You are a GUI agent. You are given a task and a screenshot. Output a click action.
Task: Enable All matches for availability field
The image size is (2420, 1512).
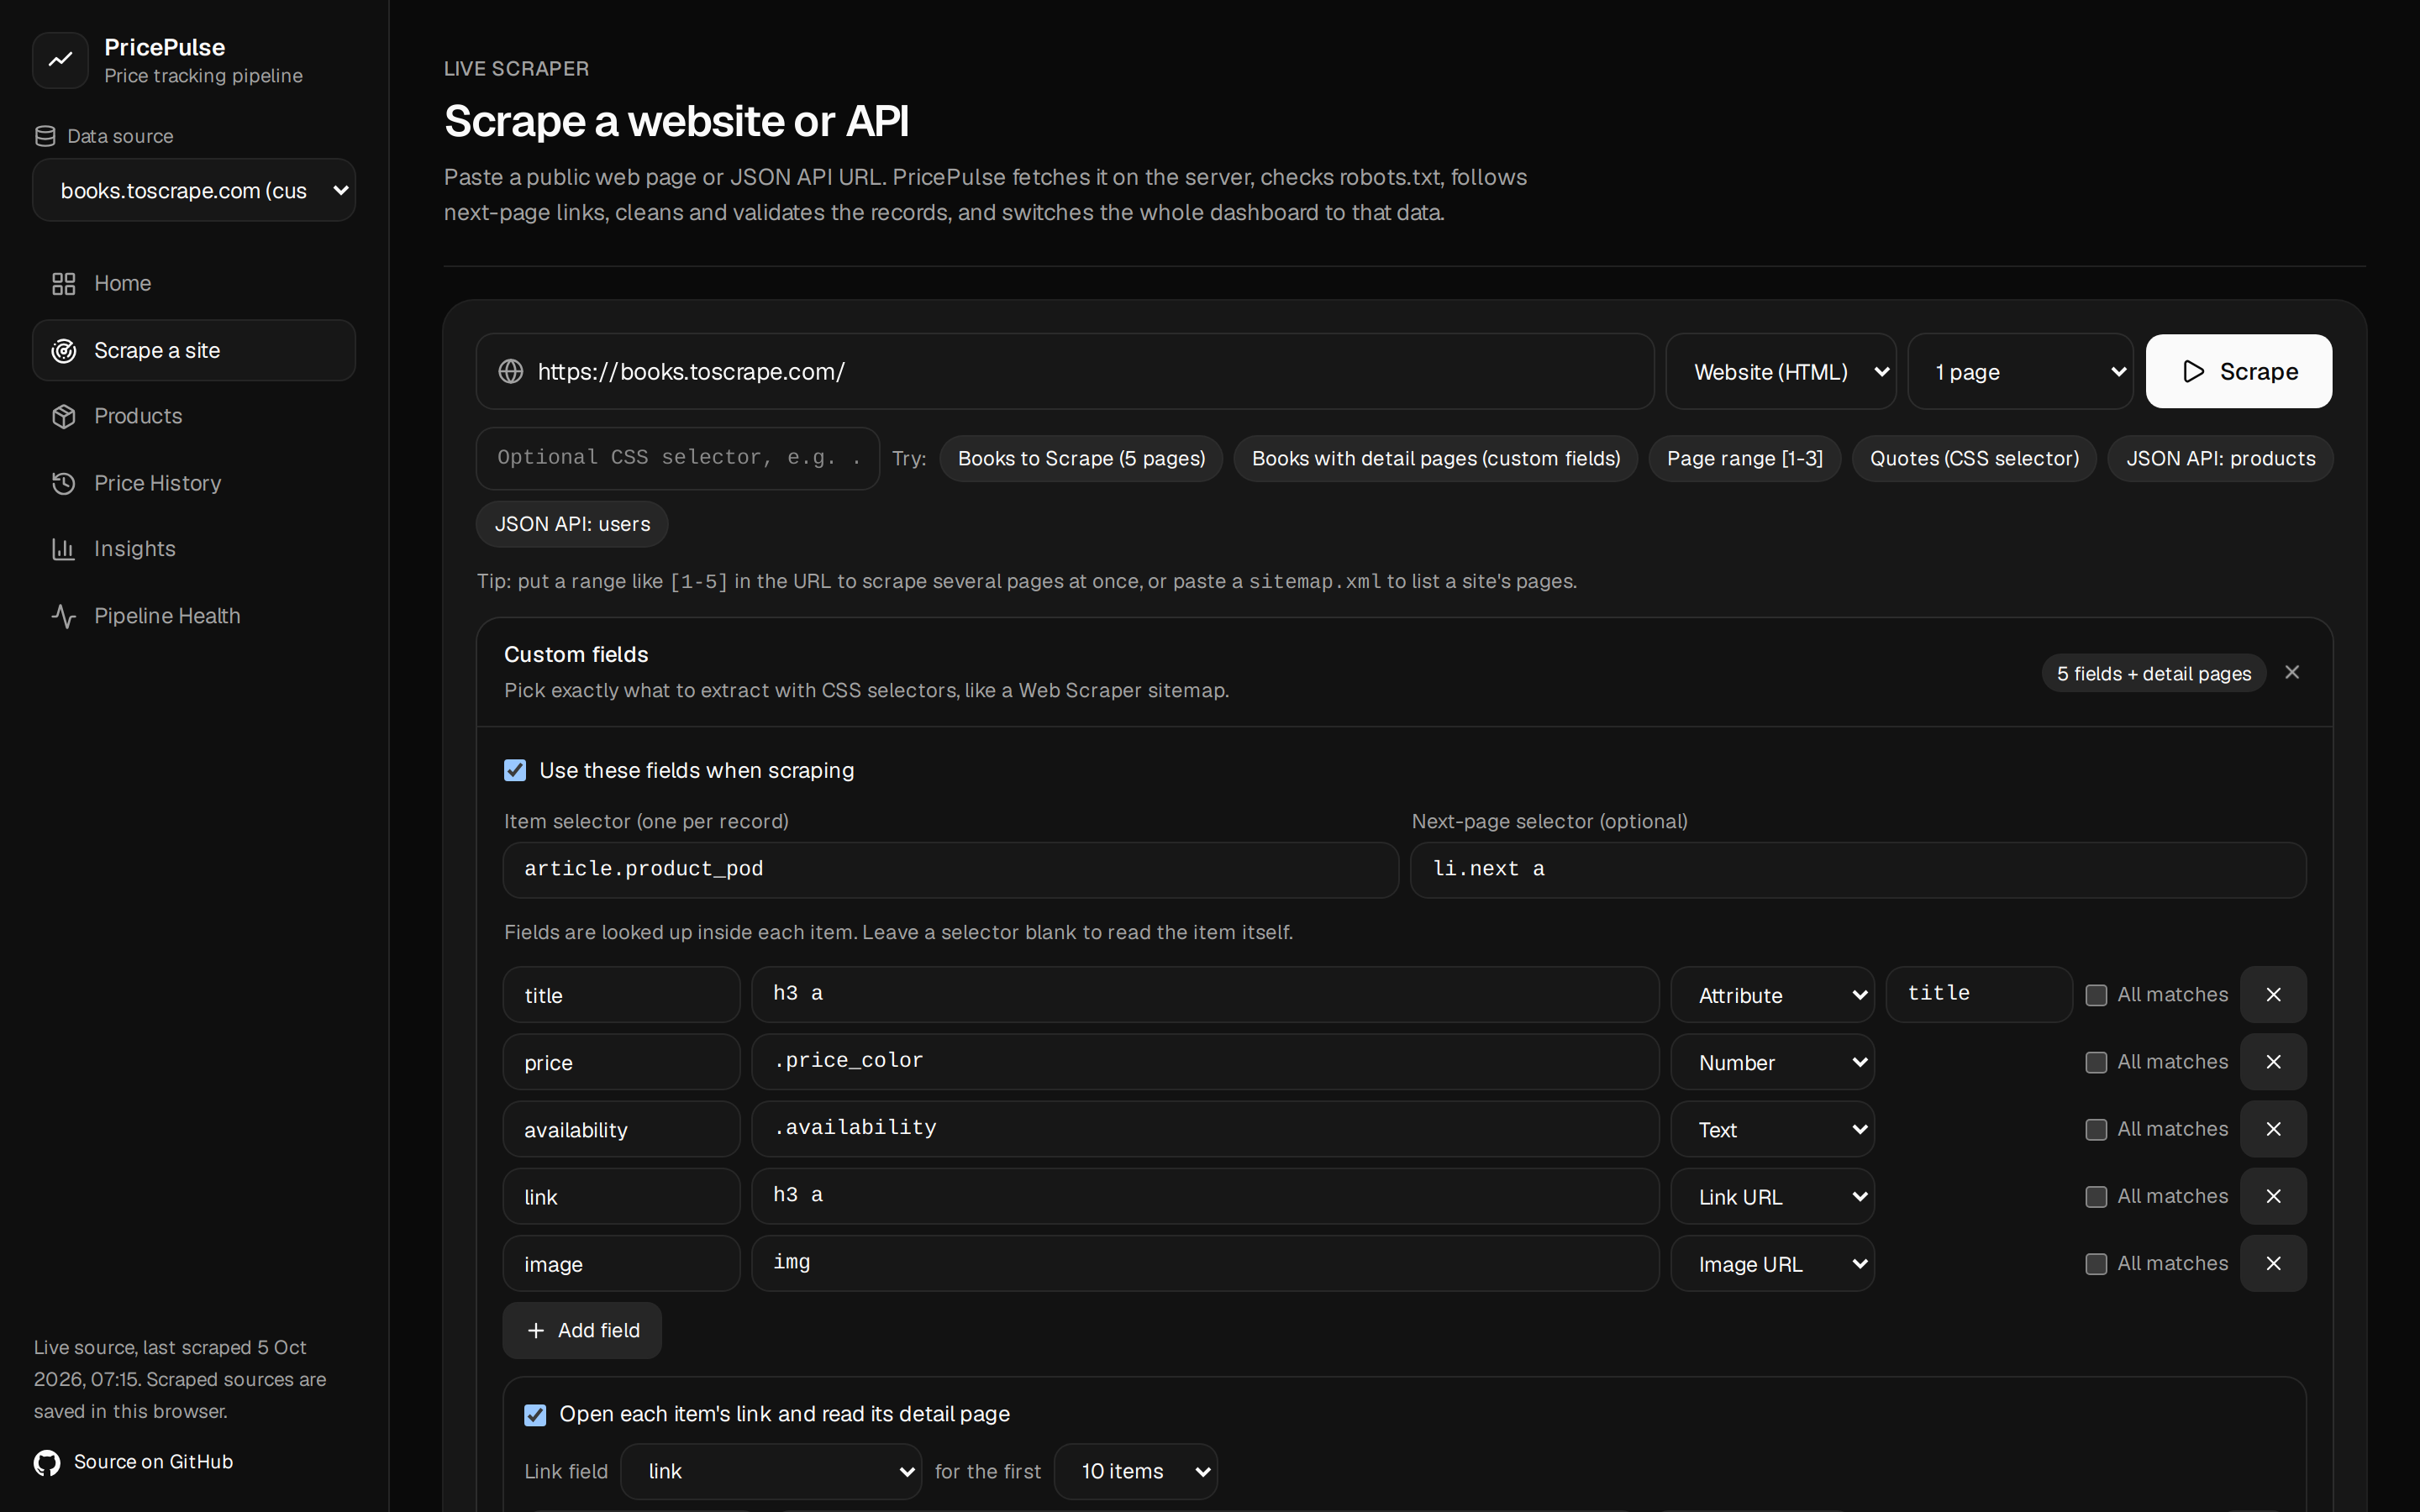[2096, 1129]
